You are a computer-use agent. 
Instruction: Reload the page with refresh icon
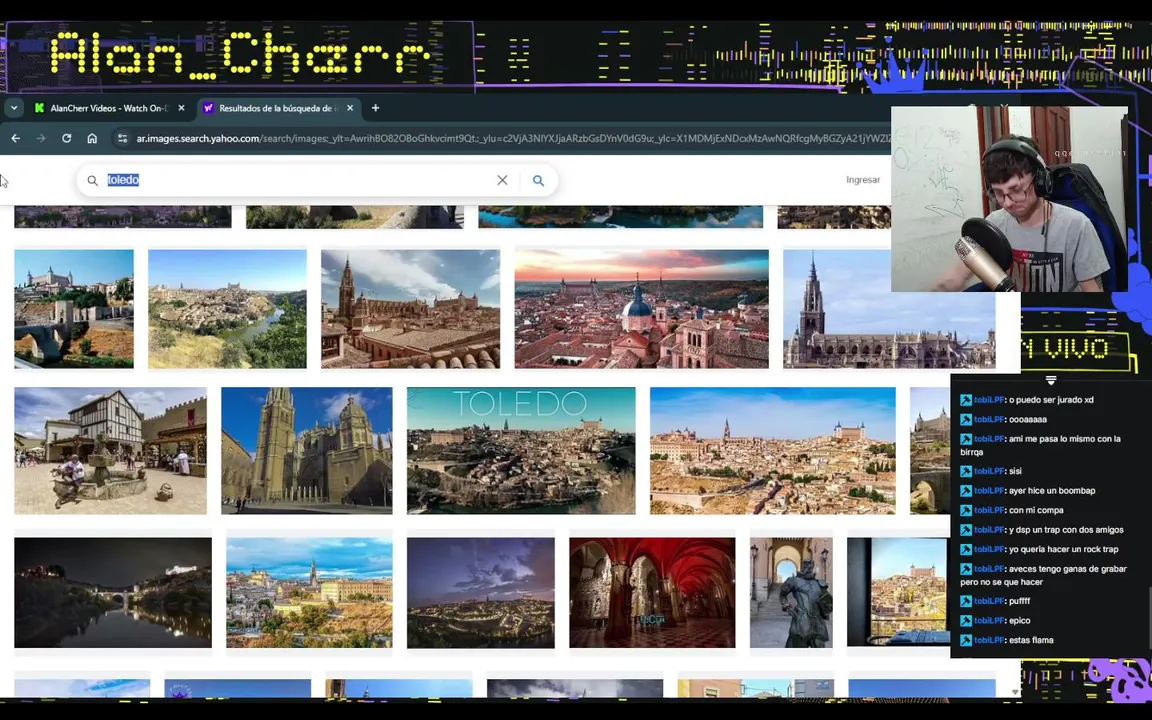(x=66, y=138)
